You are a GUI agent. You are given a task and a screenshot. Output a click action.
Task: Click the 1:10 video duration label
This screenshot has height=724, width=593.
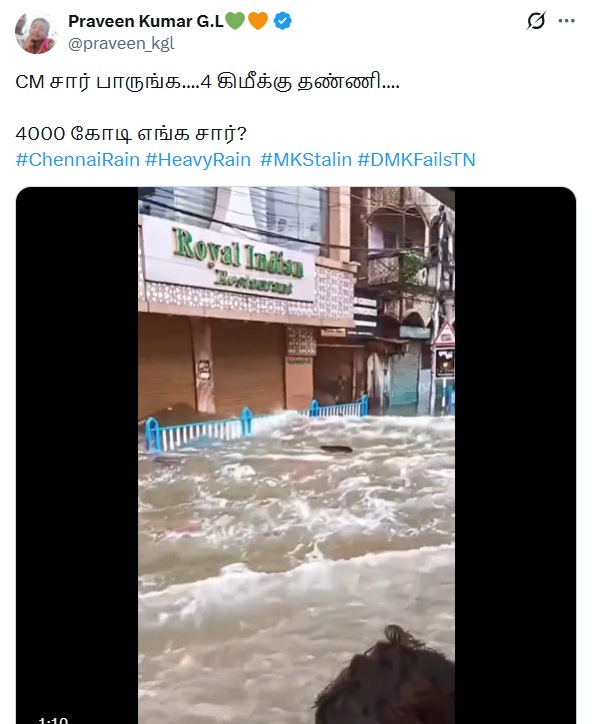53,720
